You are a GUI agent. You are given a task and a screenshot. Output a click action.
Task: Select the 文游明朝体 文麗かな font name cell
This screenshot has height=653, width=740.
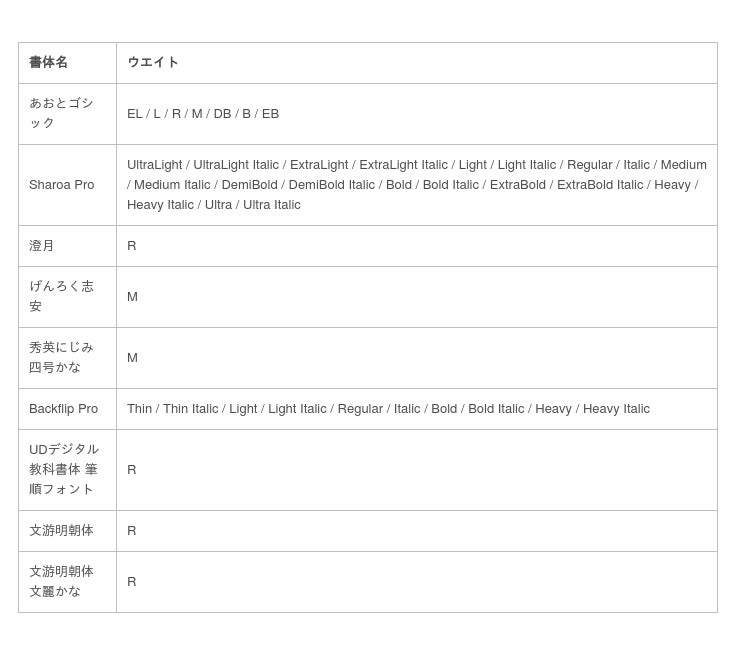click(x=62, y=581)
